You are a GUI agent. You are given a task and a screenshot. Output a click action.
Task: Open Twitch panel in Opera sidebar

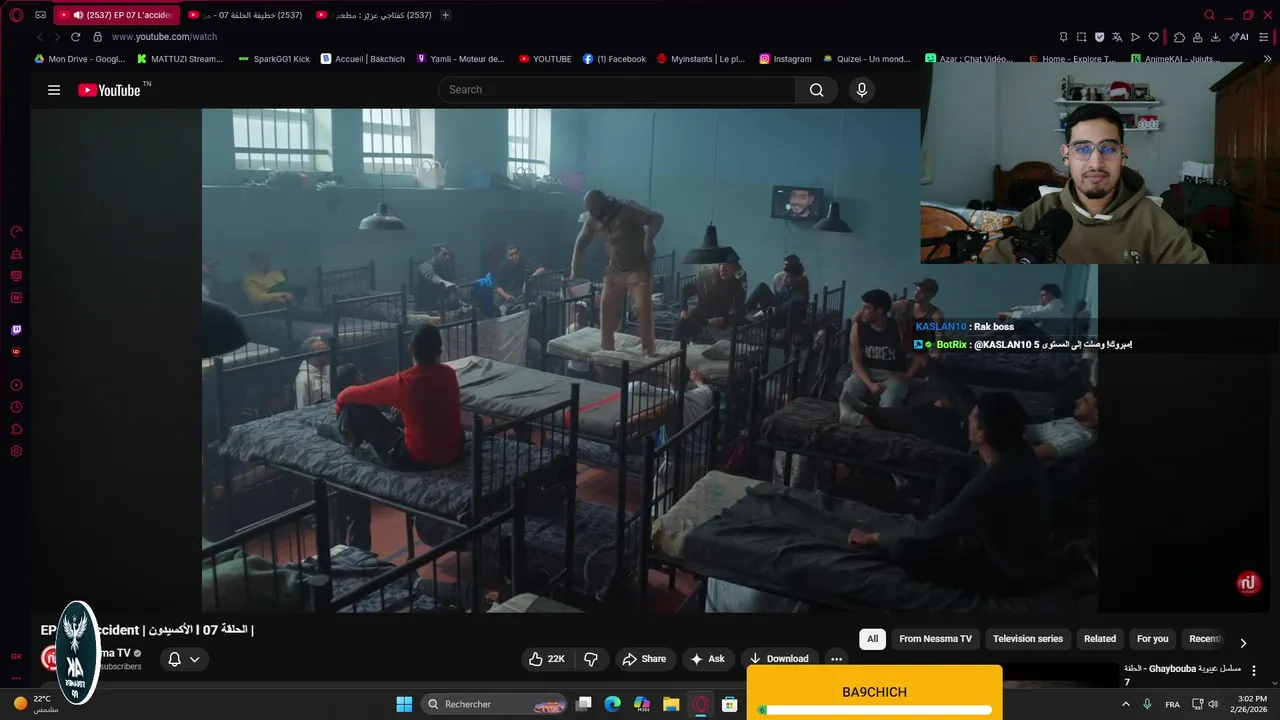click(x=16, y=330)
